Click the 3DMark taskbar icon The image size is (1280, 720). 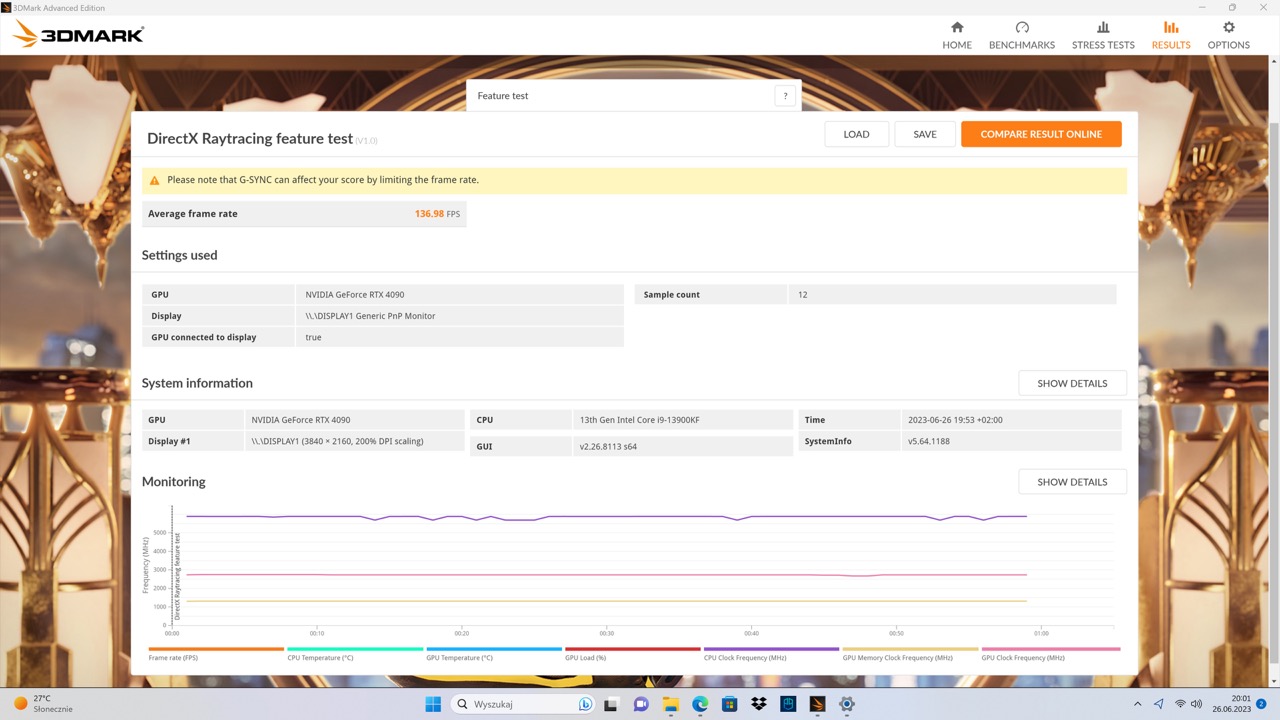817,704
